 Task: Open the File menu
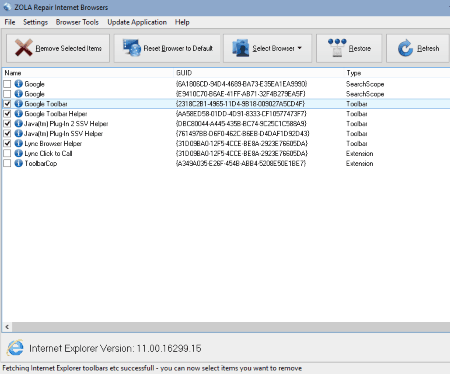(x=10, y=22)
